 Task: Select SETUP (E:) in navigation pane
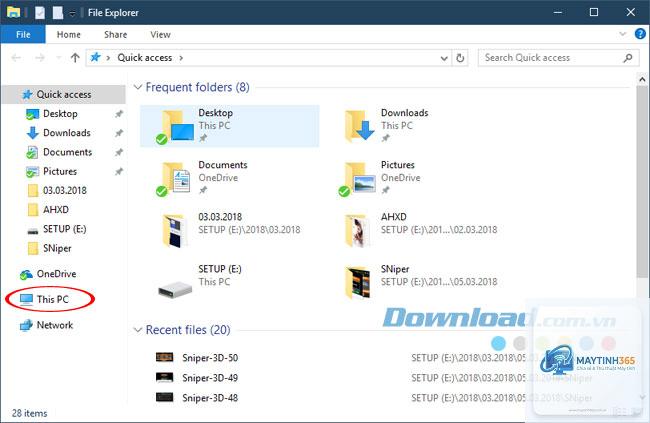pos(64,229)
